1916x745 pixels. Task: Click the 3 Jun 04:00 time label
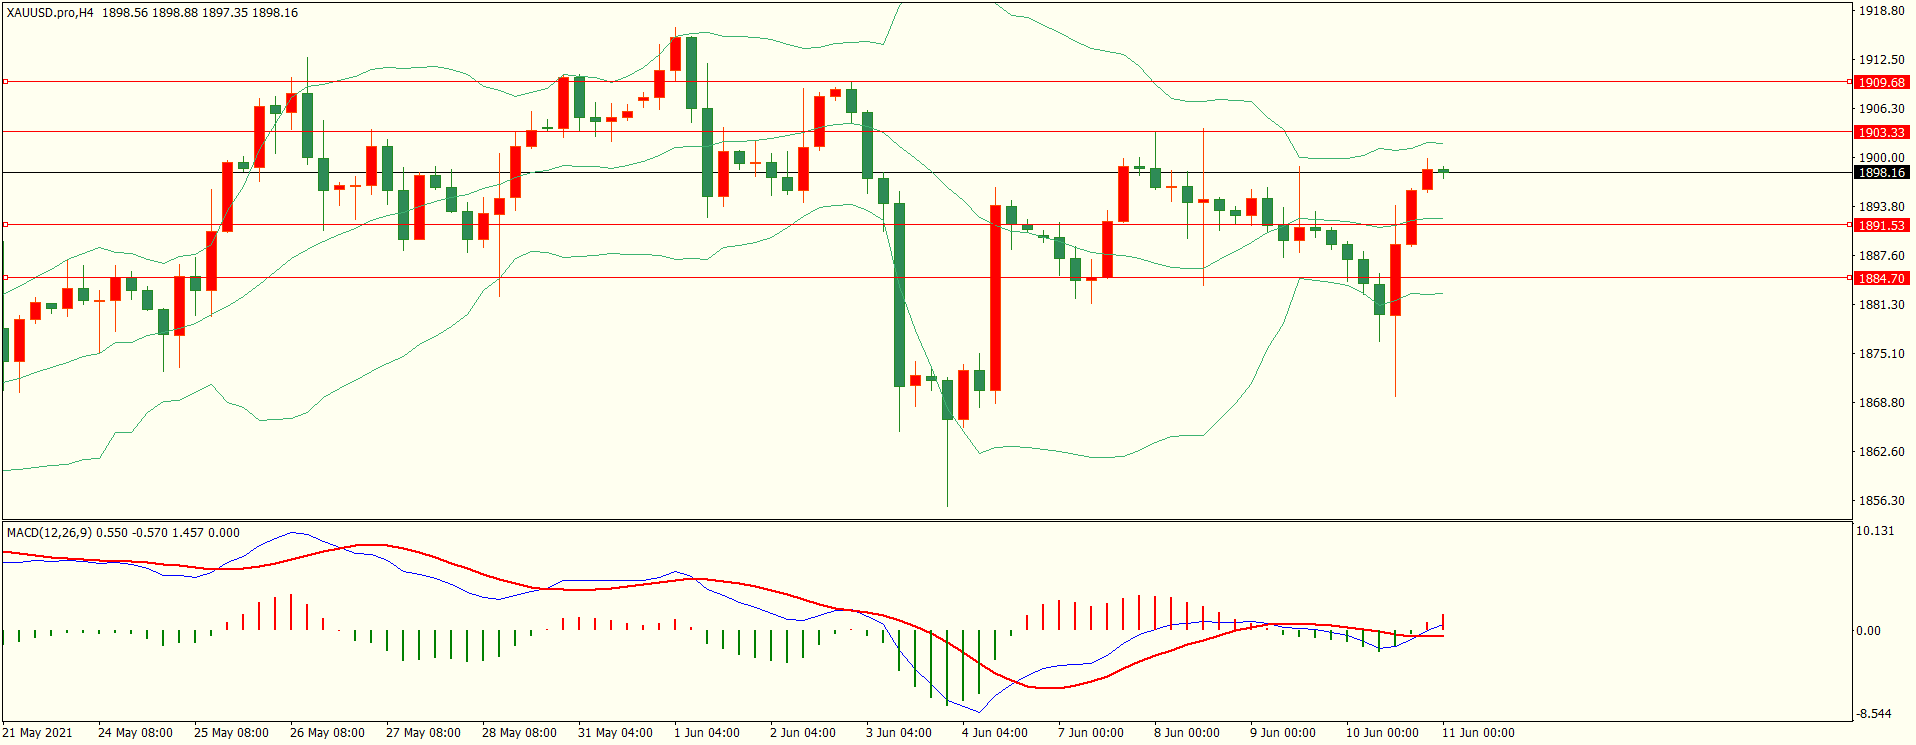click(x=899, y=733)
